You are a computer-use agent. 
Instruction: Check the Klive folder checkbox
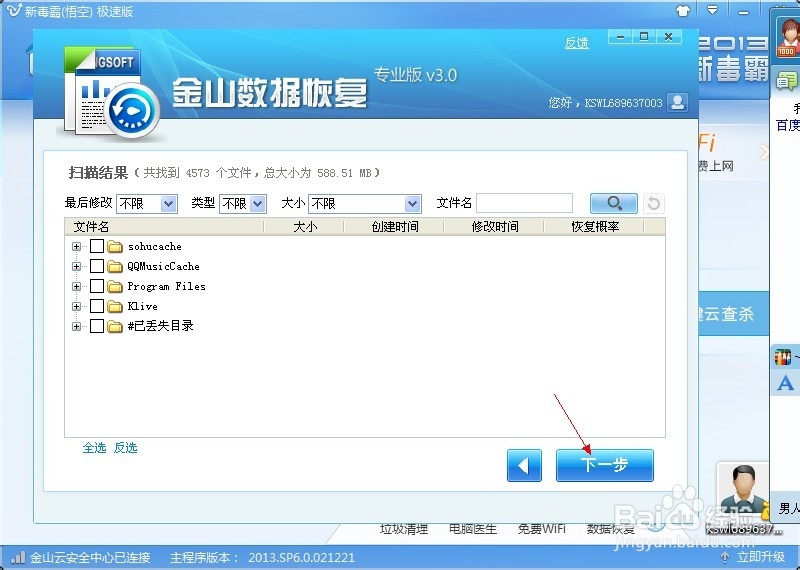coord(97,306)
